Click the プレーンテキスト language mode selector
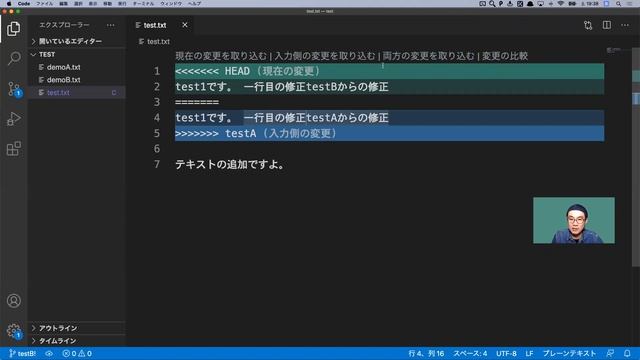640x360 pixels. 569,353
